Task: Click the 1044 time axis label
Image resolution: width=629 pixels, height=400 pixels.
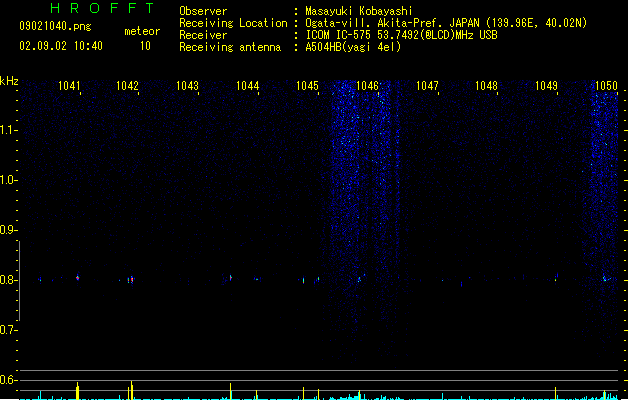Action: pyautogui.click(x=248, y=86)
